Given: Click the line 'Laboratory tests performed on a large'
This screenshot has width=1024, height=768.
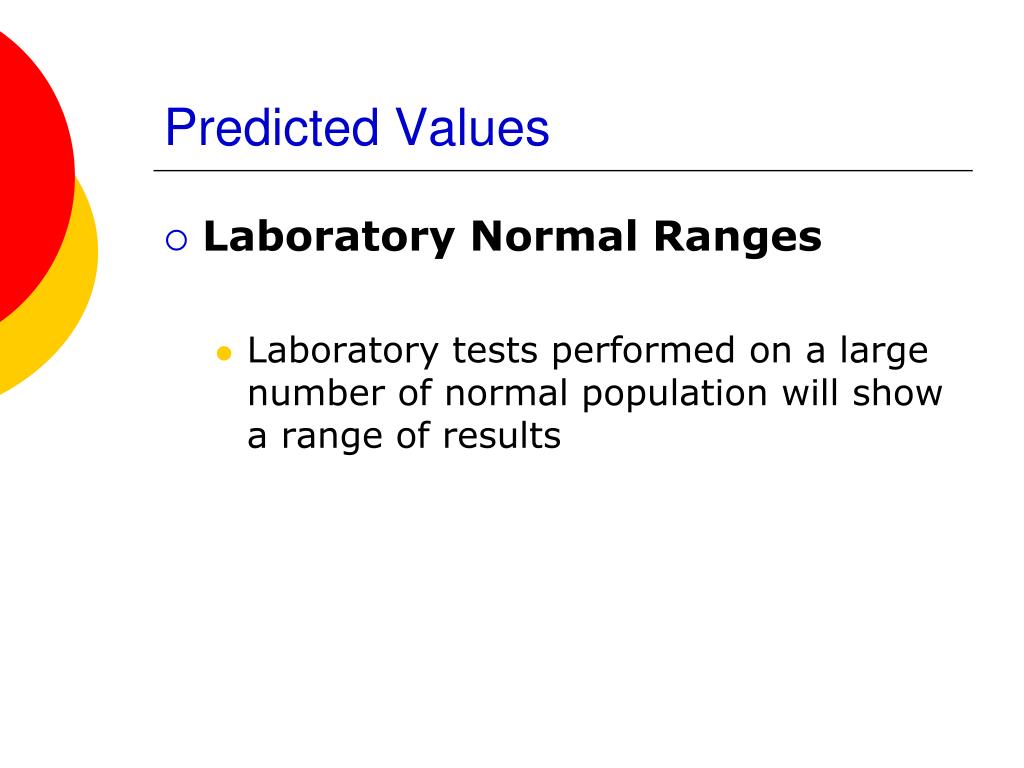Looking at the screenshot, I should click(588, 351).
